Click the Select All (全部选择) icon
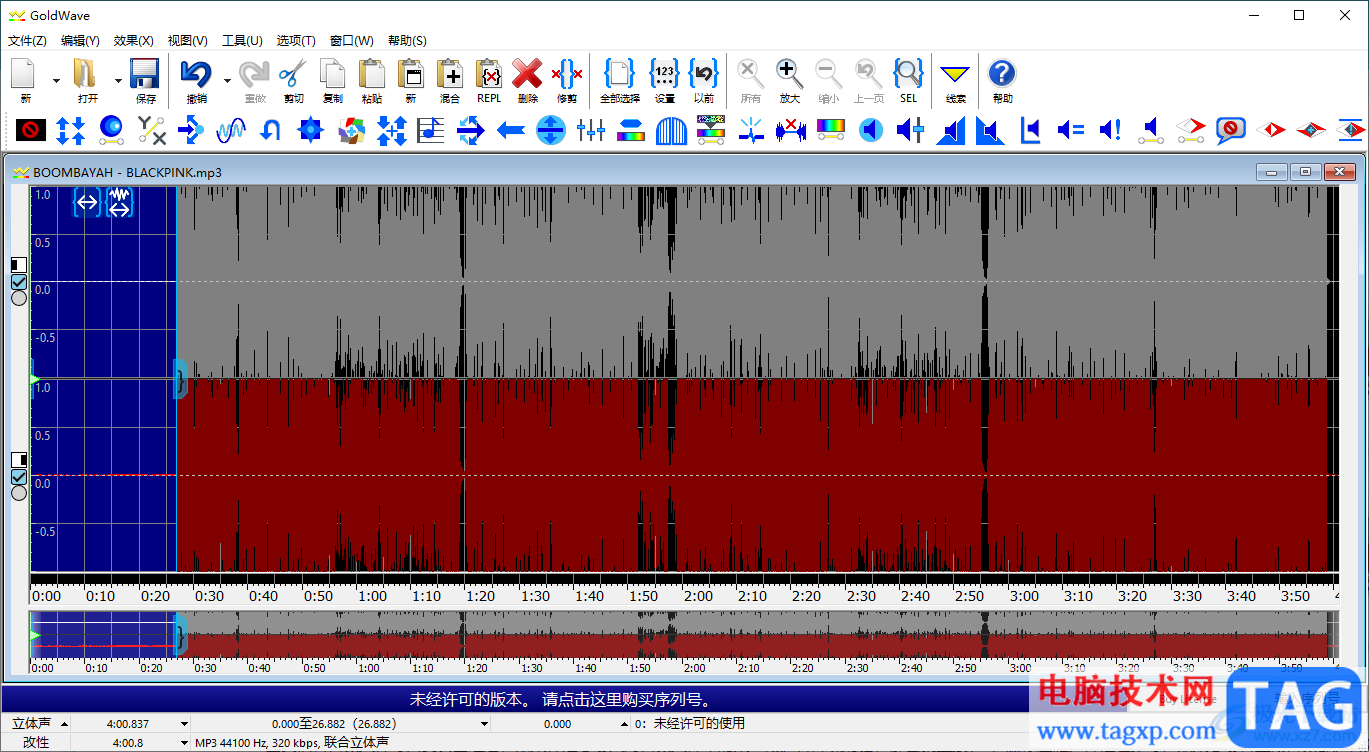This screenshot has width=1369, height=752. point(619,75)
